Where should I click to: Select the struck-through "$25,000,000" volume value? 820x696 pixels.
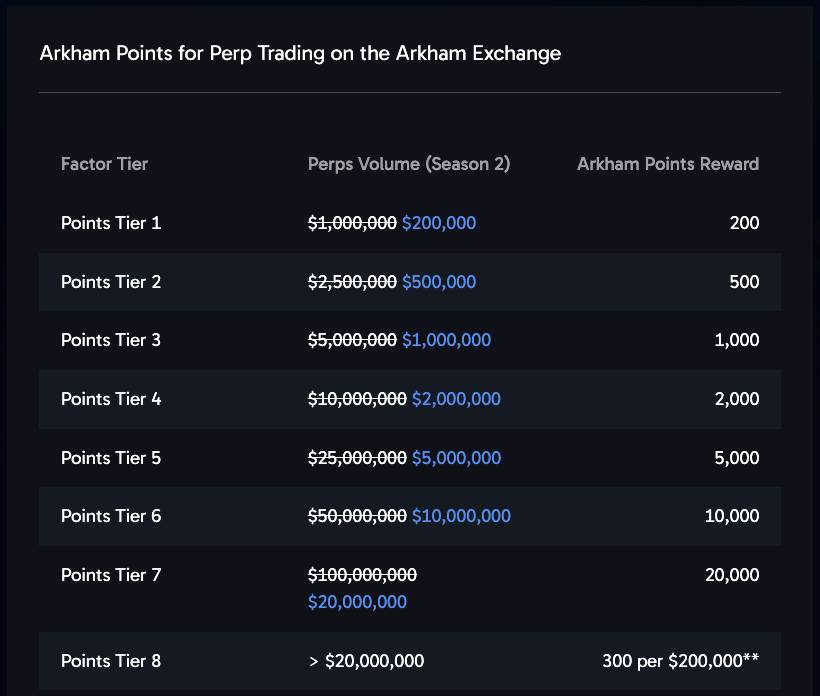point(357,459)
